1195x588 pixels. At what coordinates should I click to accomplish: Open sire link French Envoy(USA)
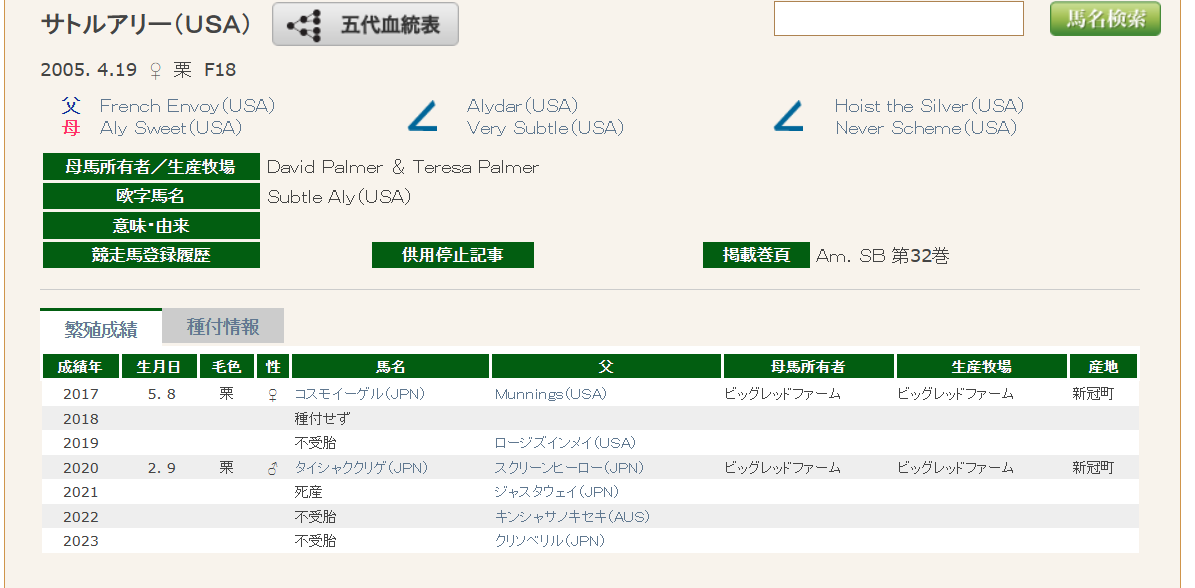point(187,106)
